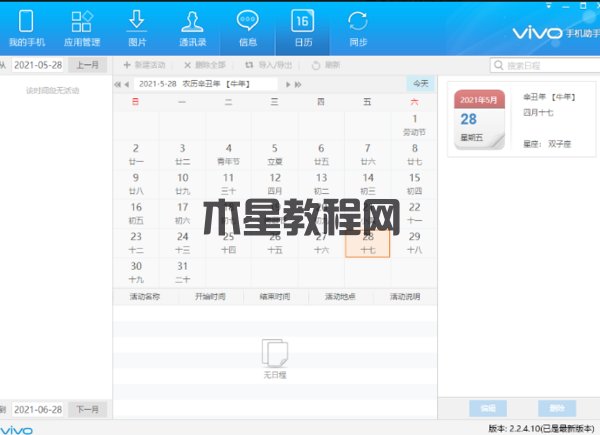This screenshot has width=600, height=435.
Task: Click the version text in status bar
Action: (x=541, y=428)
